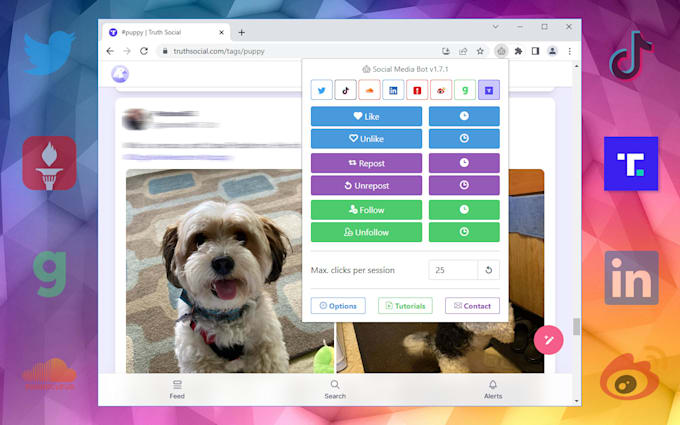Expand the tab search chevron

pyautogui.click(x=495, y=27)
